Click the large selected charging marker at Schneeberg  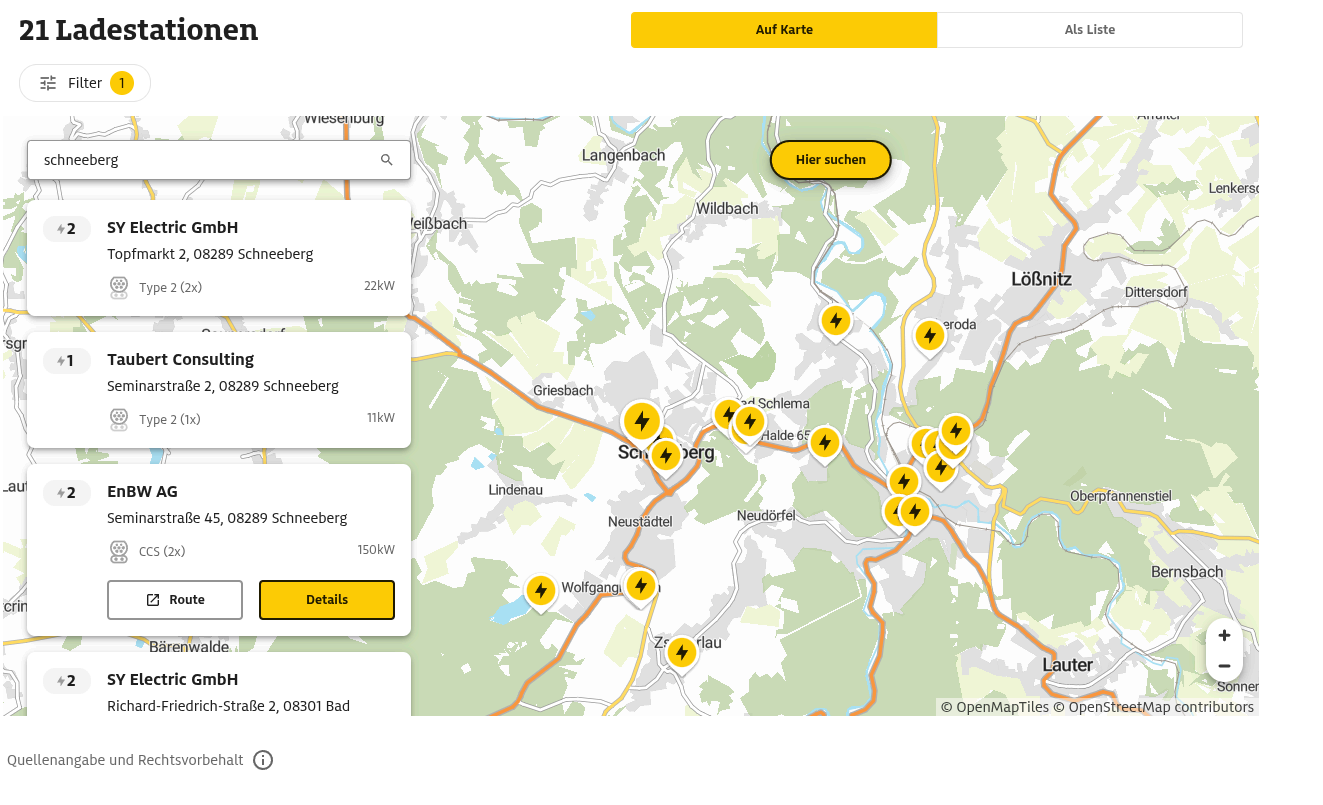(642, 421)
